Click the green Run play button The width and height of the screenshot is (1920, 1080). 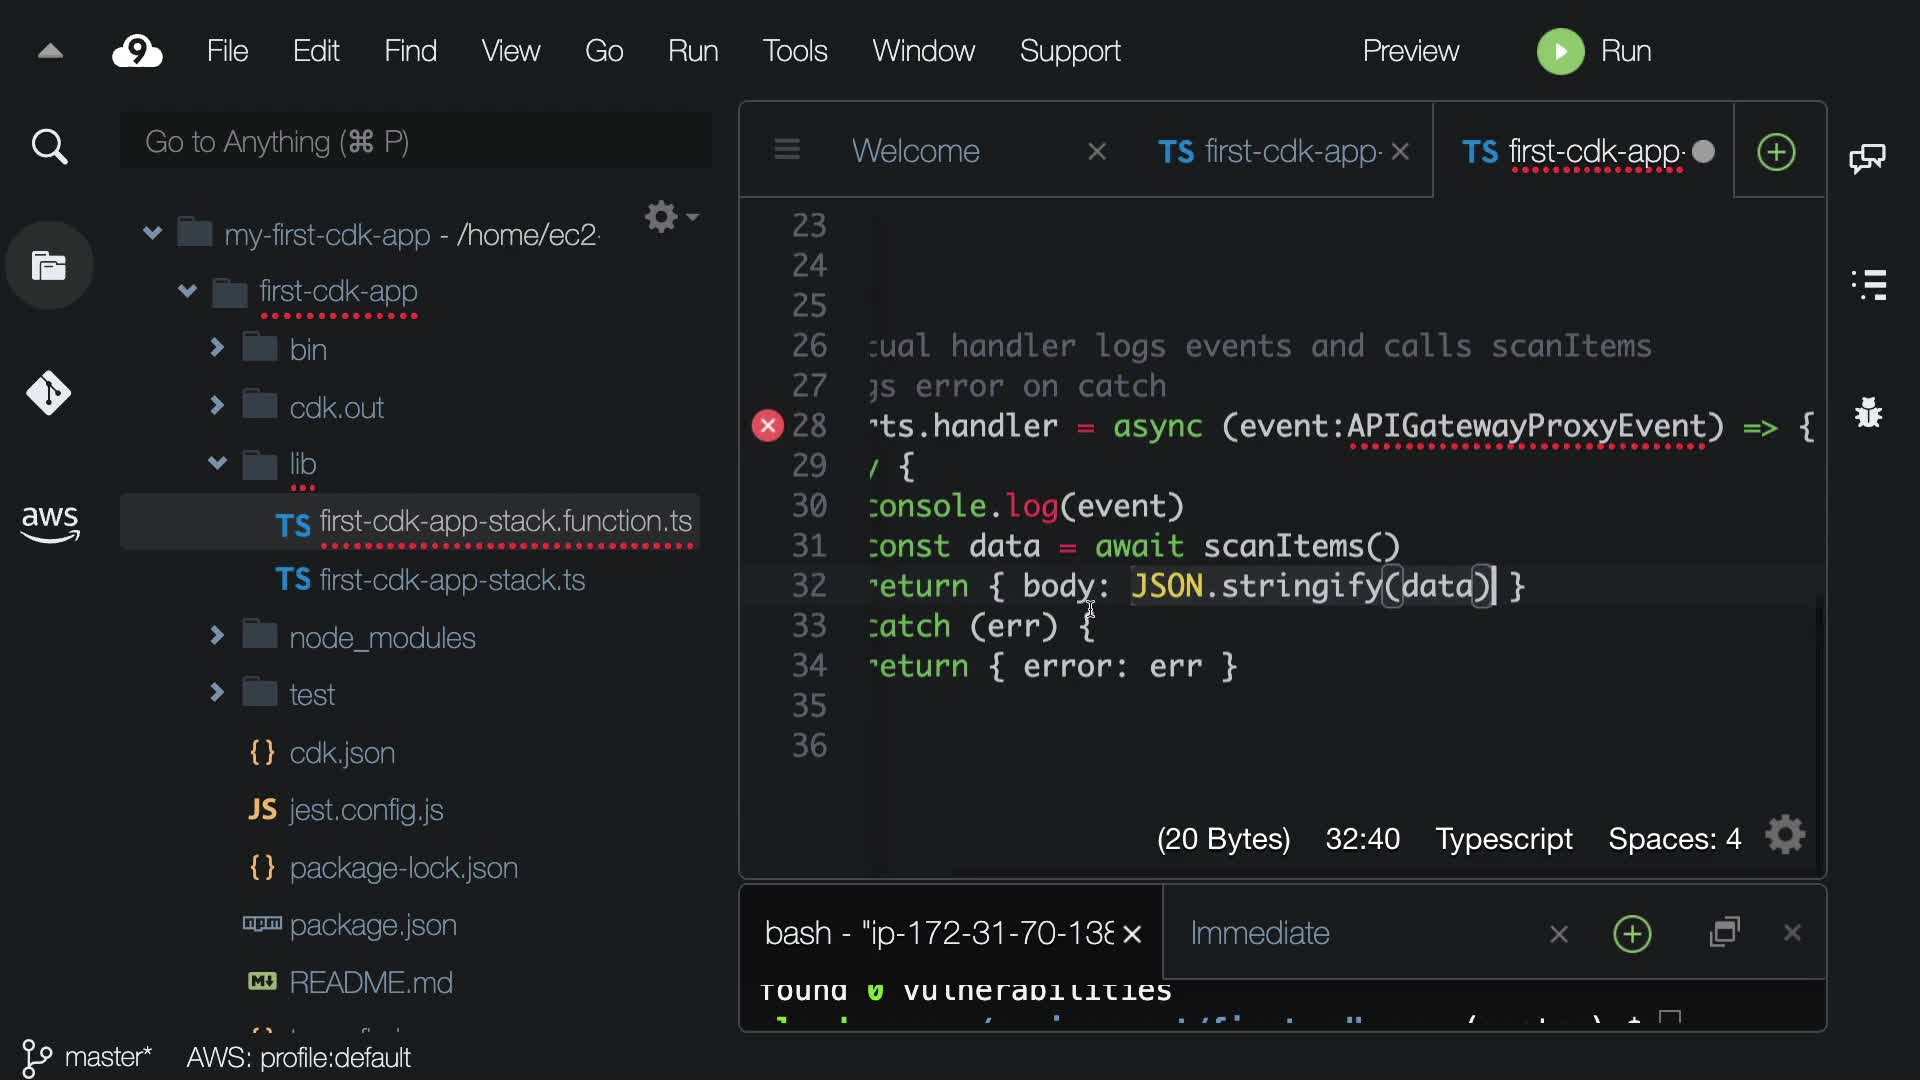[1560, 51]
